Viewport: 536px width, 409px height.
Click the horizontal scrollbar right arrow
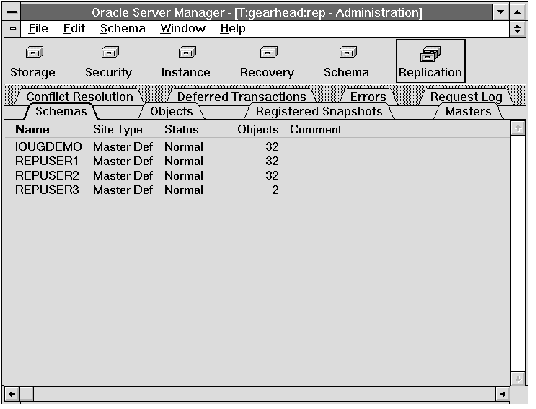tap(502, 395)
